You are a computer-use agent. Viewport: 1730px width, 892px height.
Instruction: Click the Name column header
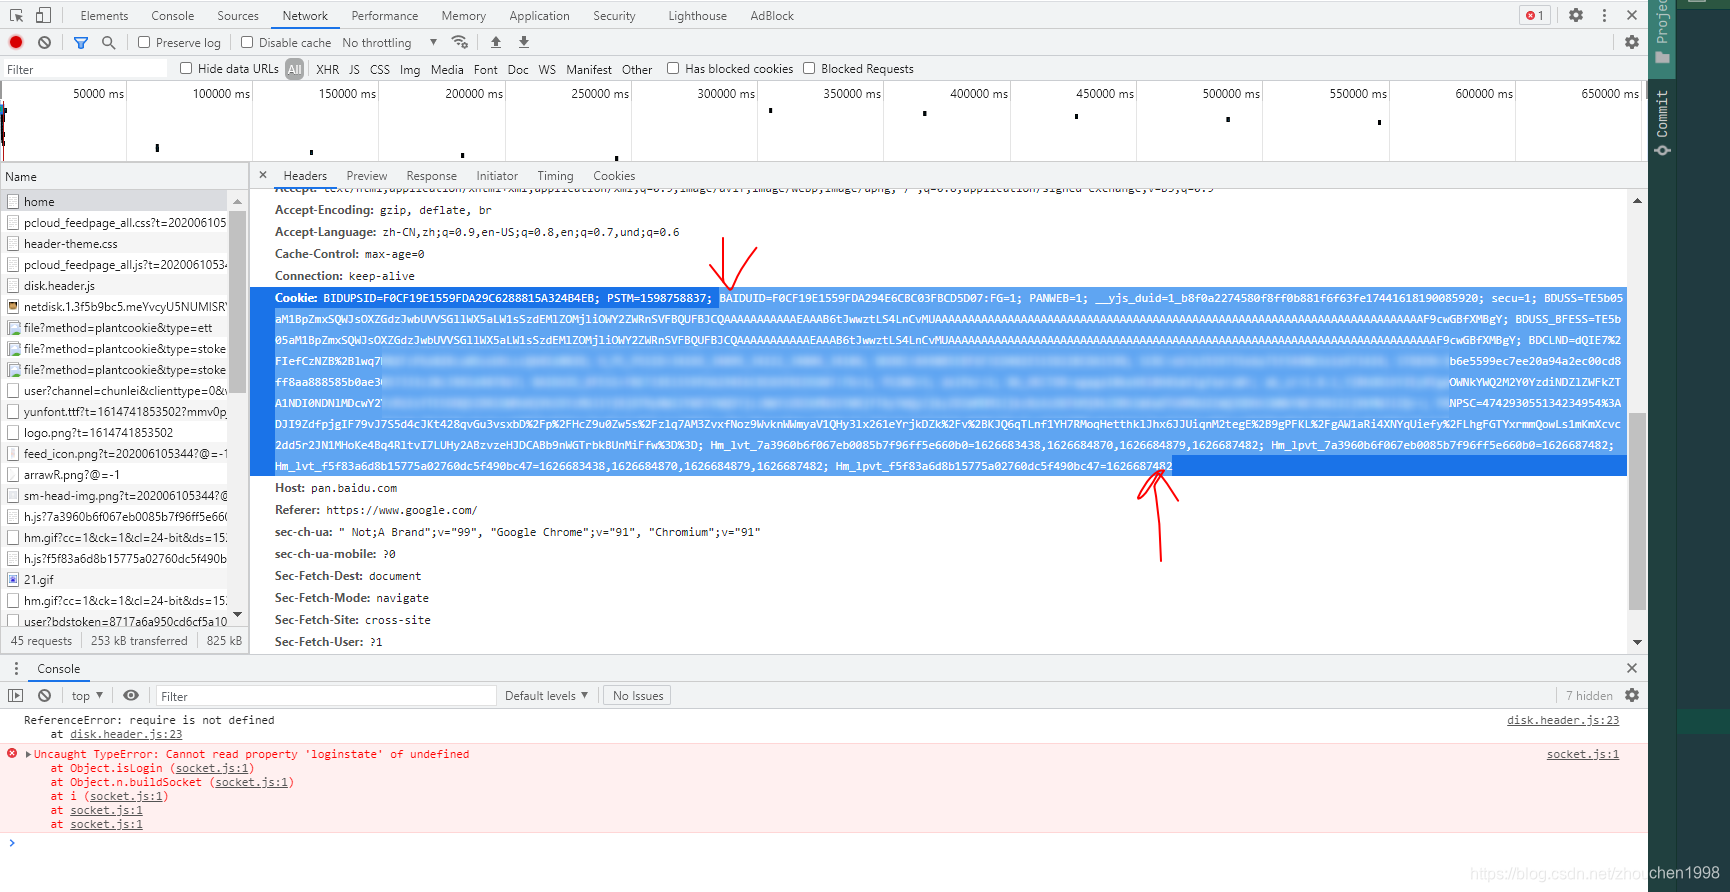coord(123,176)
